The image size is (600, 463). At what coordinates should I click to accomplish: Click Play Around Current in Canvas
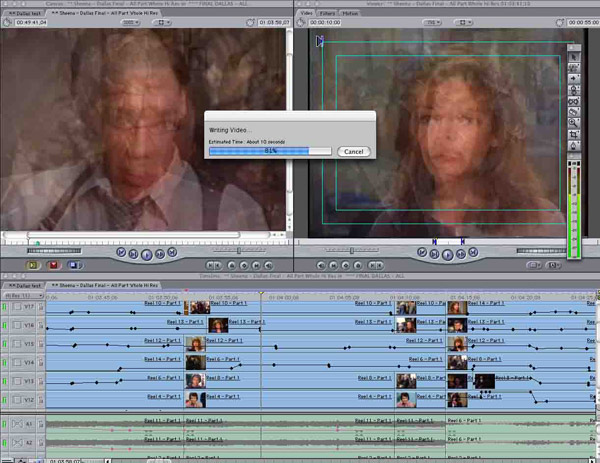[x=160, y=254]
